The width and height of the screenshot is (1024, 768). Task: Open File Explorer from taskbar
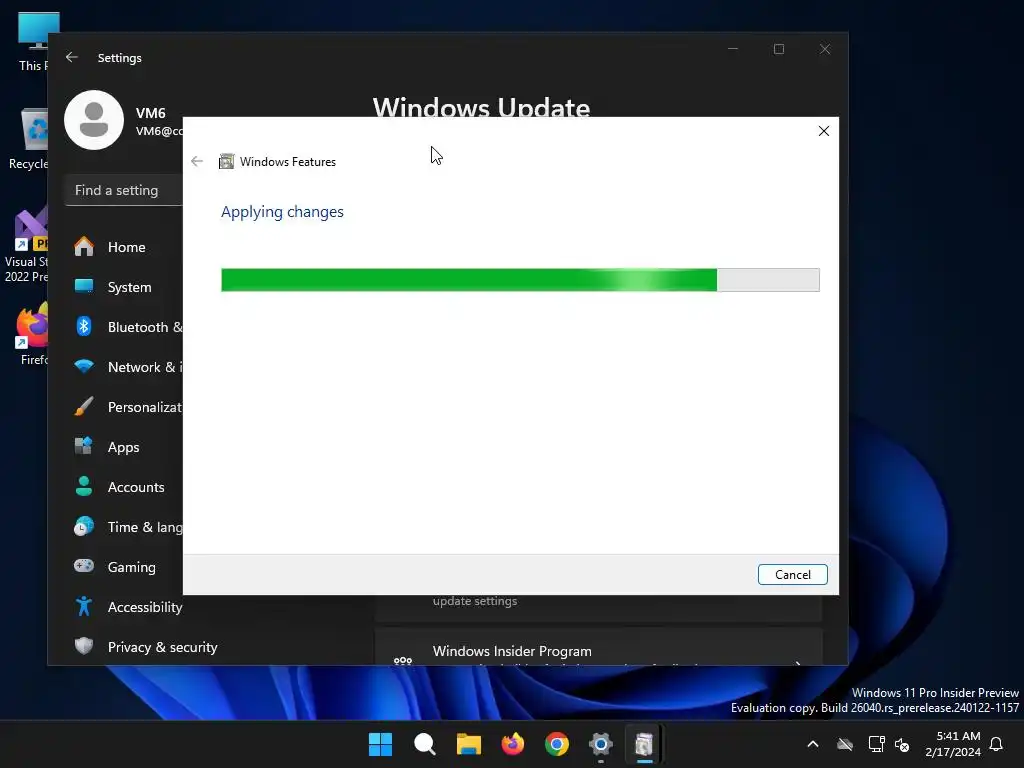468,744
